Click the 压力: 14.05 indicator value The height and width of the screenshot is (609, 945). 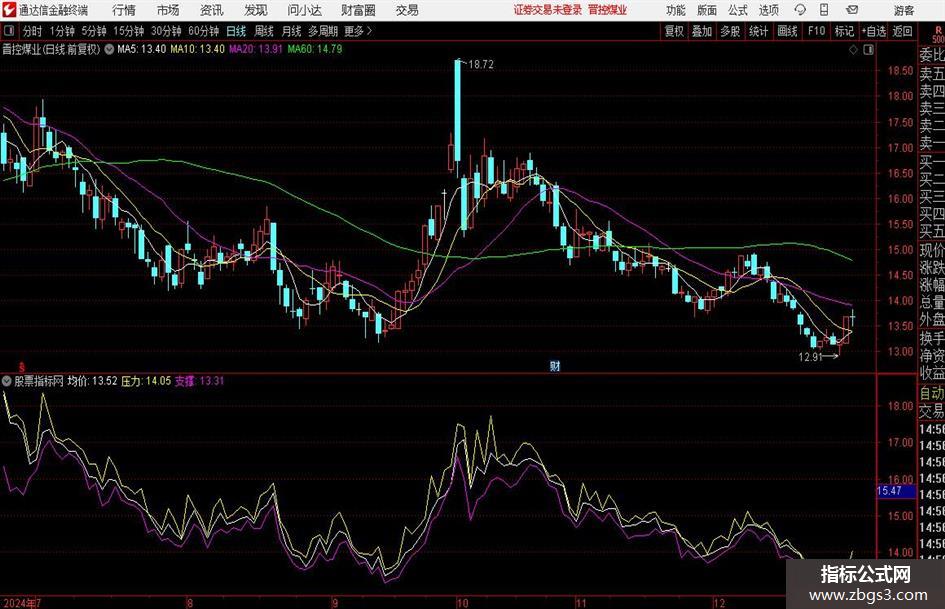(146, 381)
